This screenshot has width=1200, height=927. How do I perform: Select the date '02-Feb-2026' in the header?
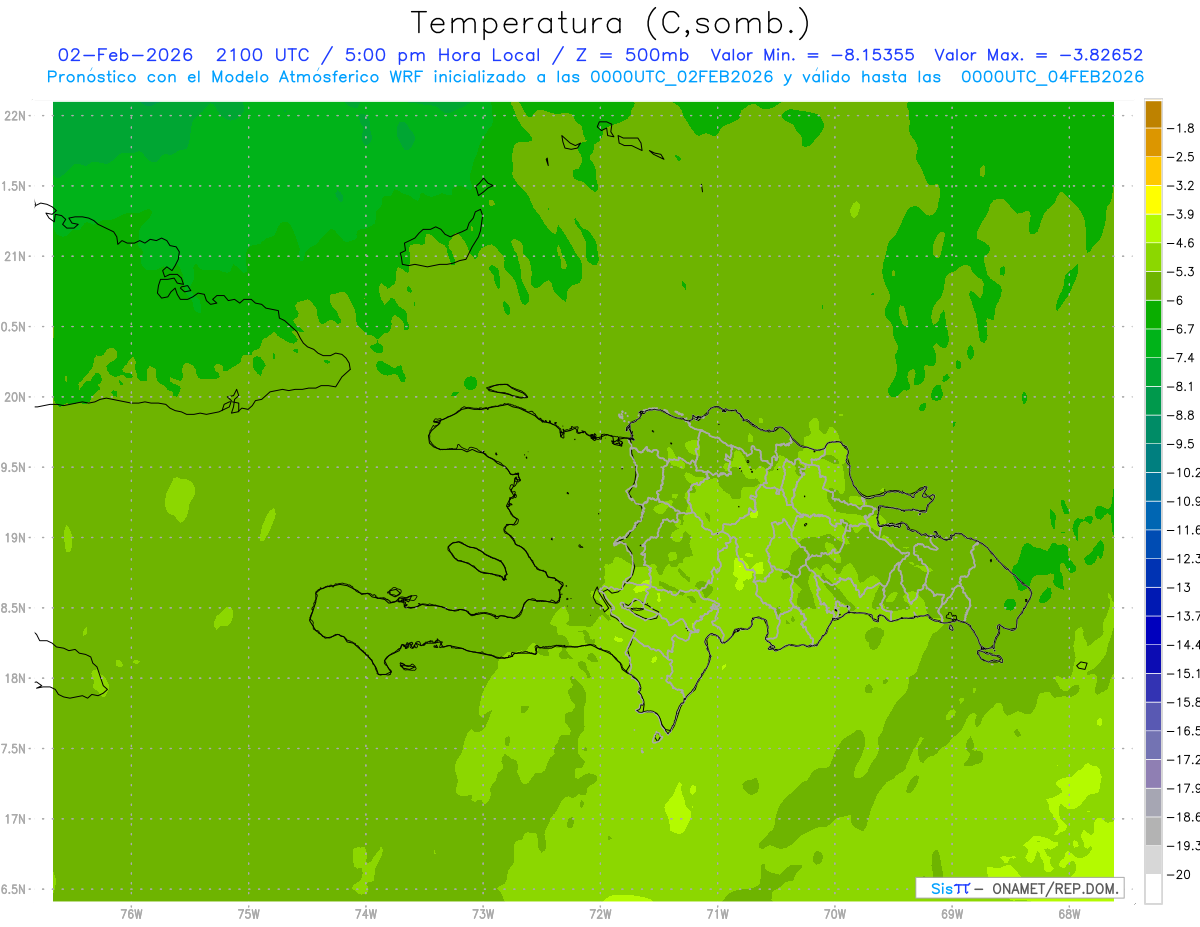pos(126,55)
